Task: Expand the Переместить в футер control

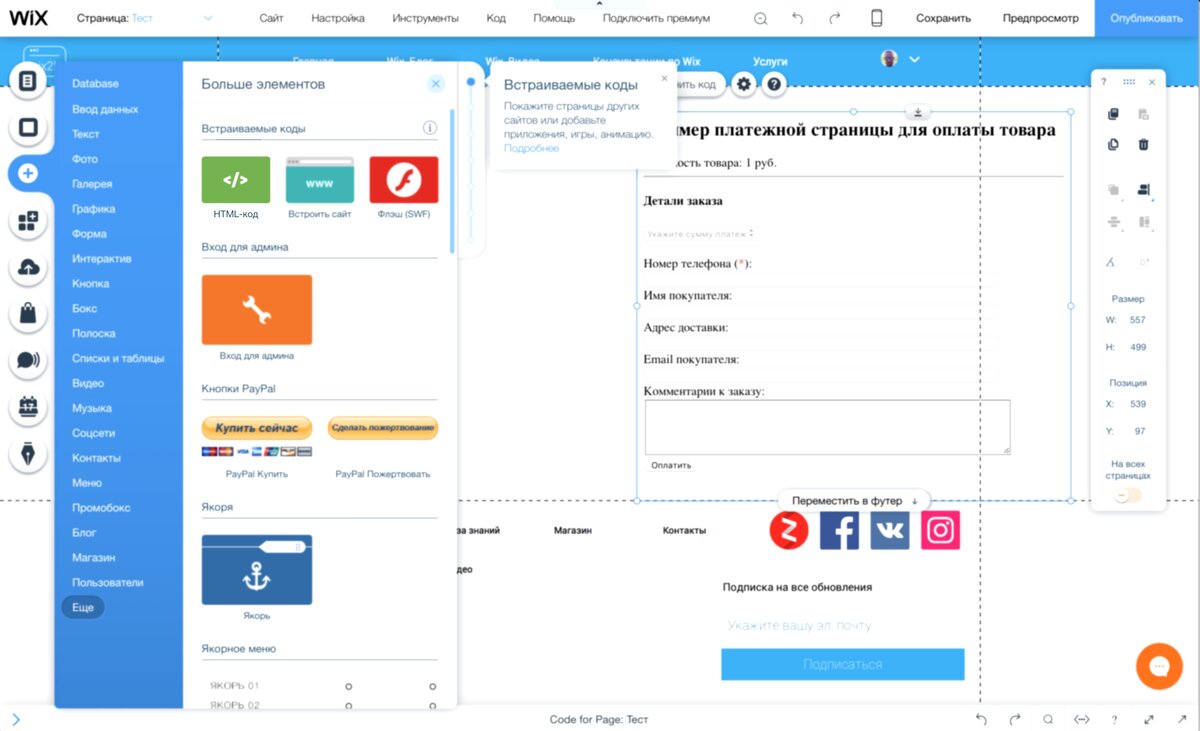Action: click(855, 499)
